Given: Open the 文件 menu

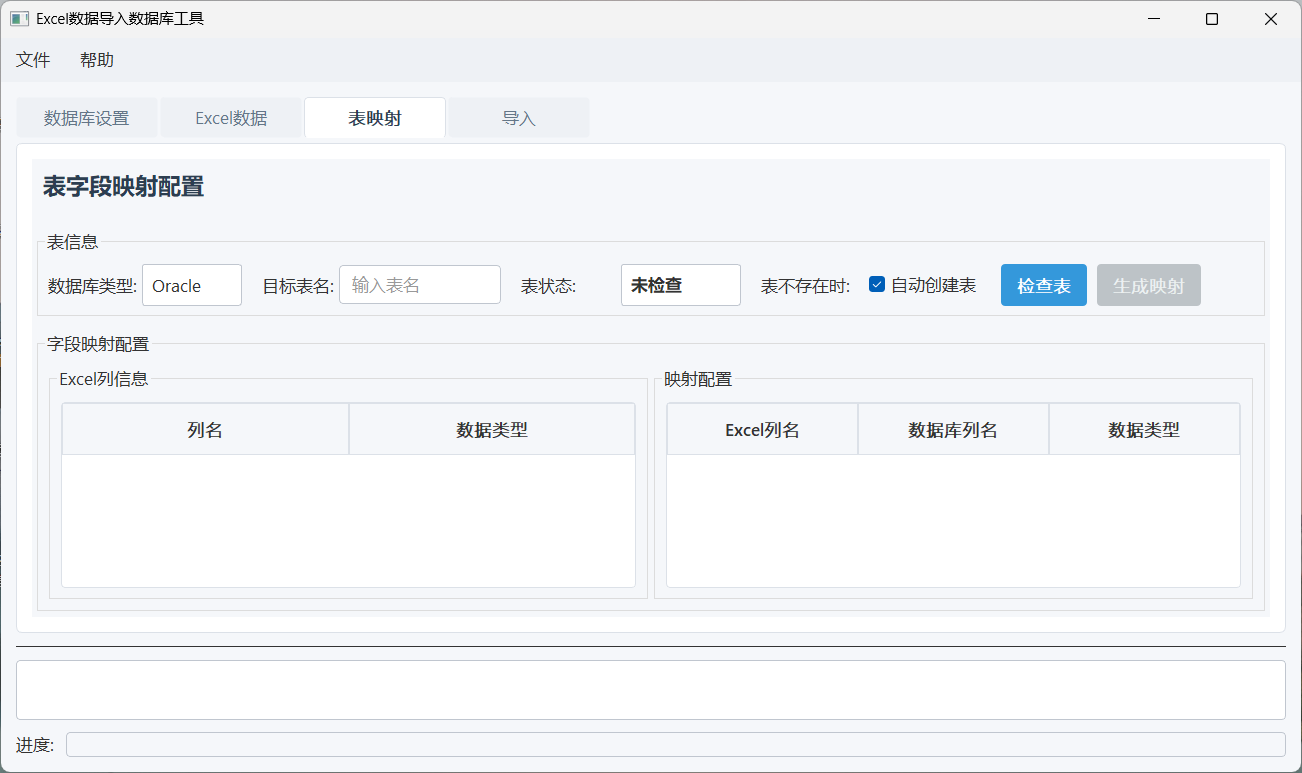Looking at the screenshot, I should 33,60.
